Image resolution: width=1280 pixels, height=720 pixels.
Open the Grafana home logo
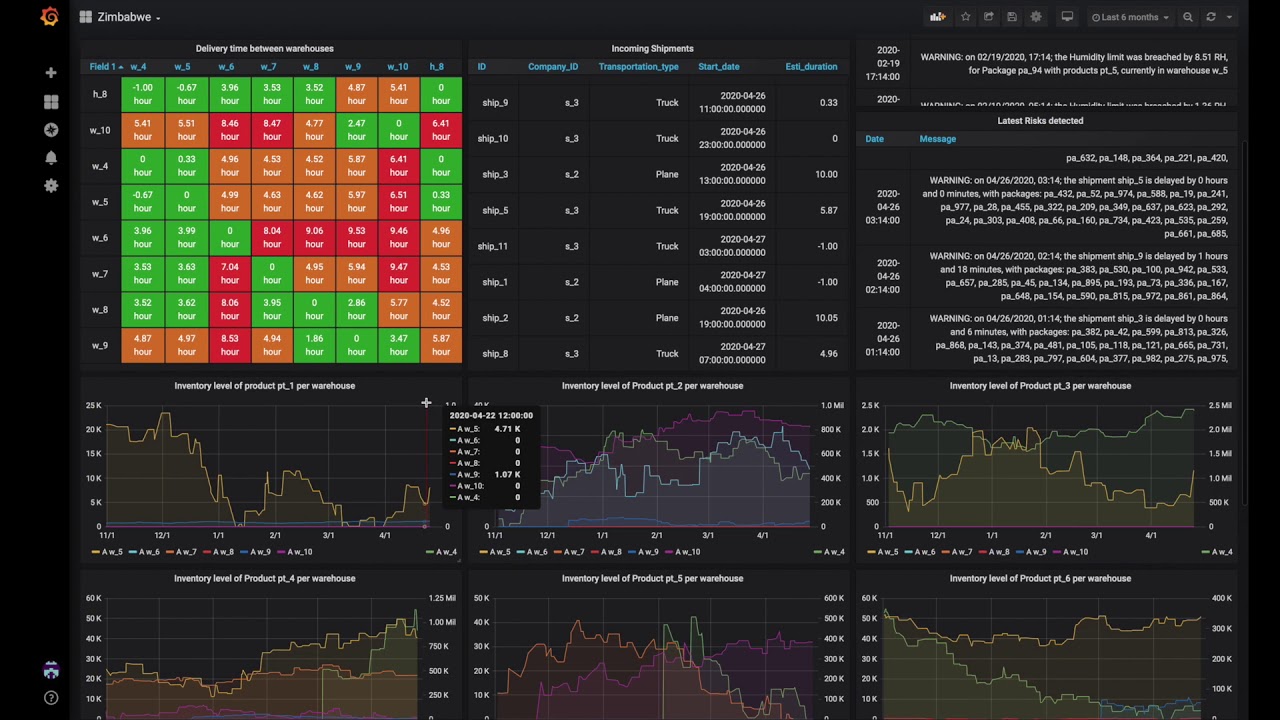click(x=50, y=17)
